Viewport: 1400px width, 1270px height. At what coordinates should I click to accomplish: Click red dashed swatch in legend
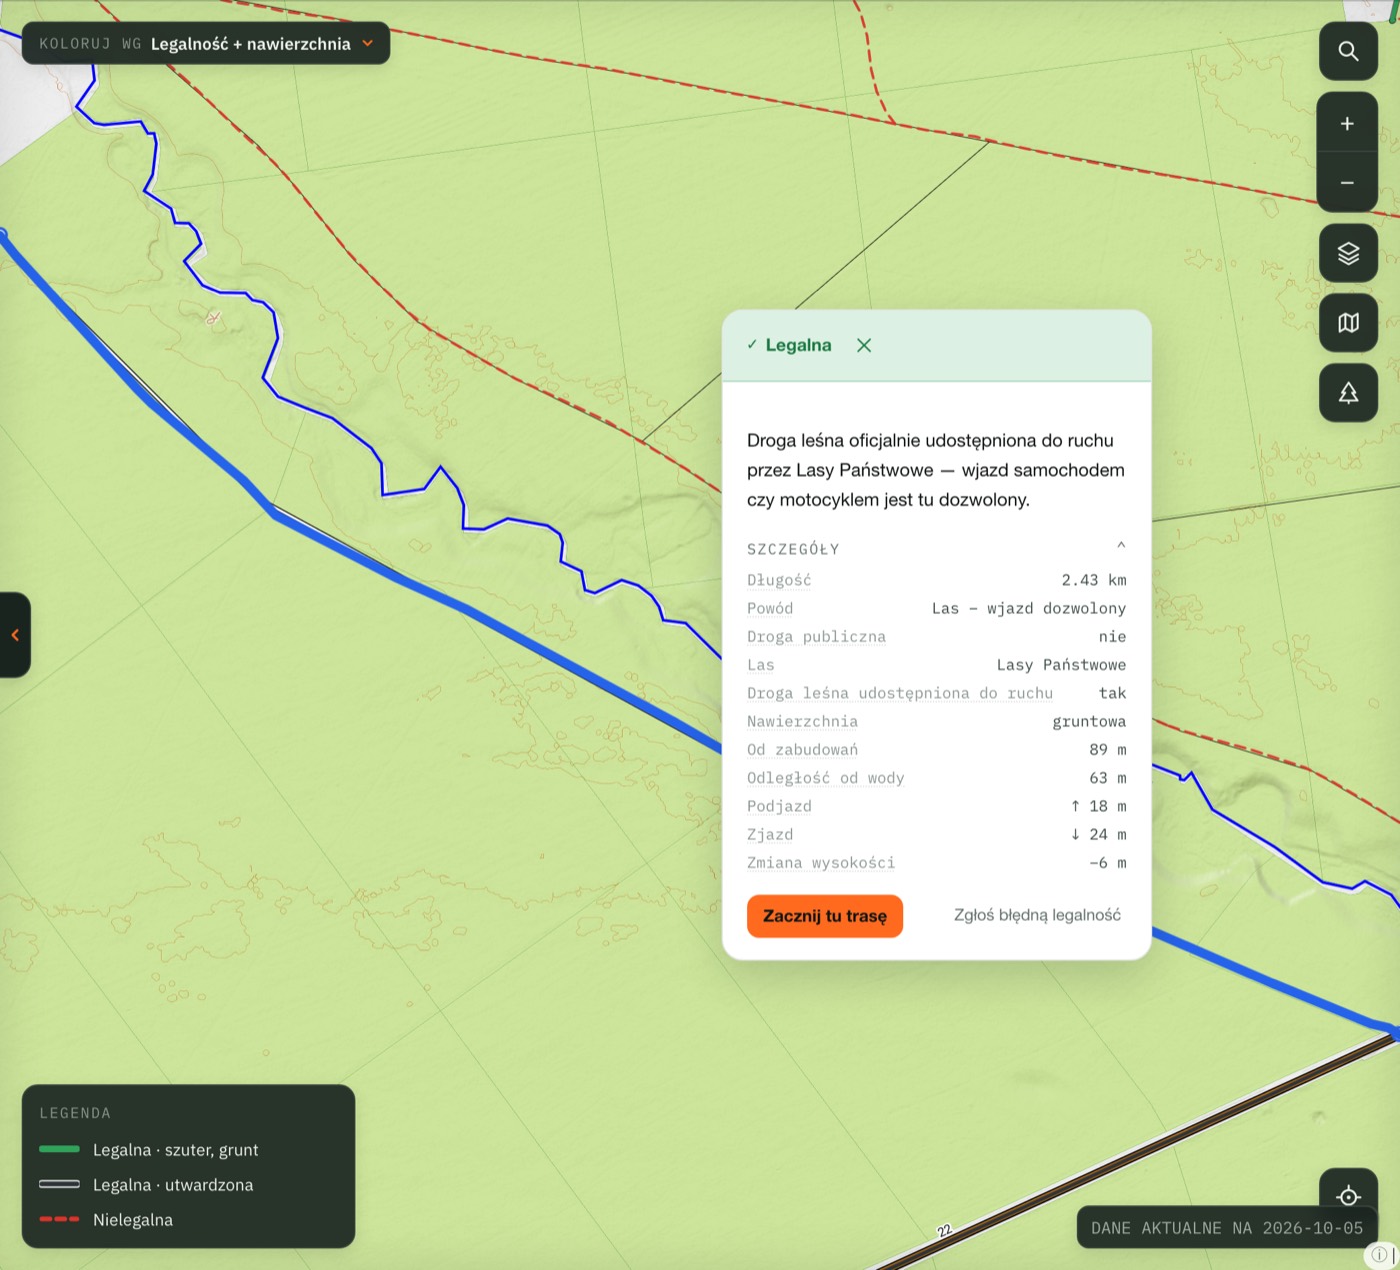pos(59,1219)
